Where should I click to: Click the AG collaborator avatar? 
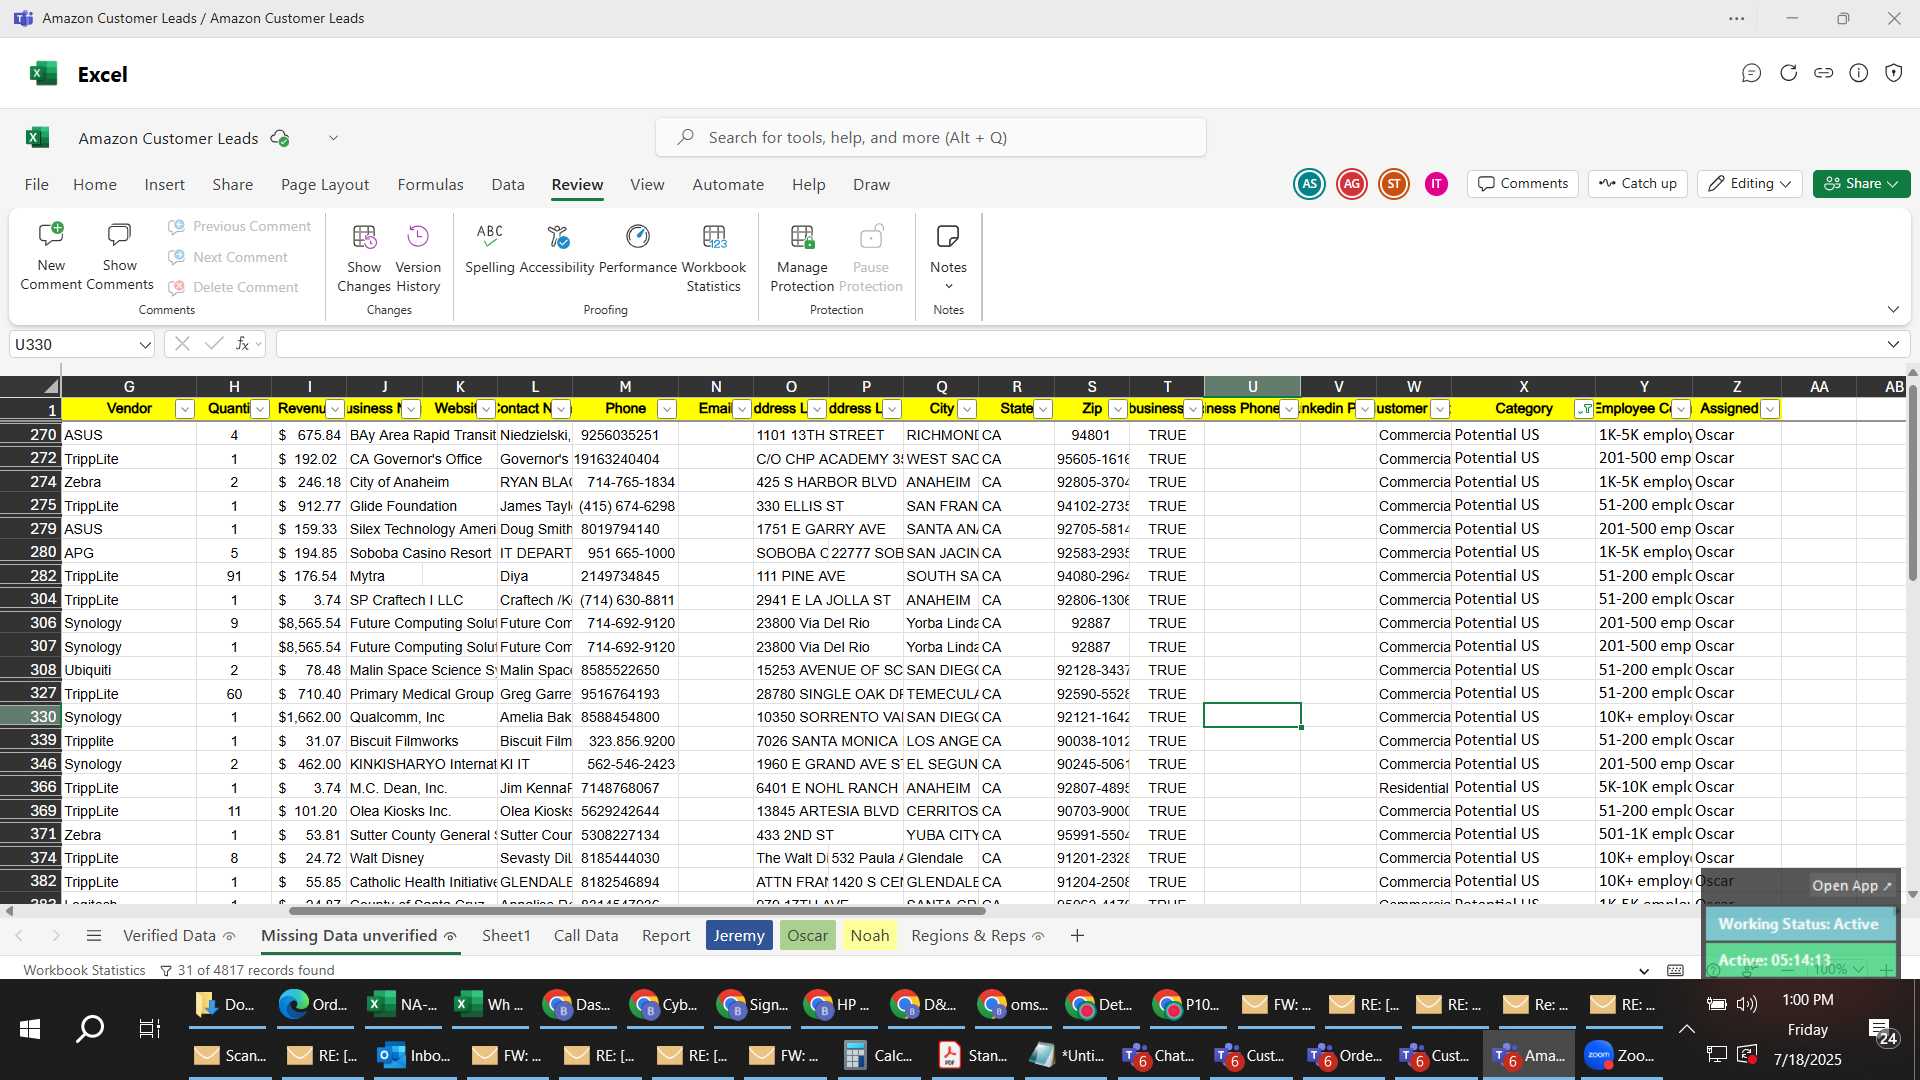[1352, 184]
